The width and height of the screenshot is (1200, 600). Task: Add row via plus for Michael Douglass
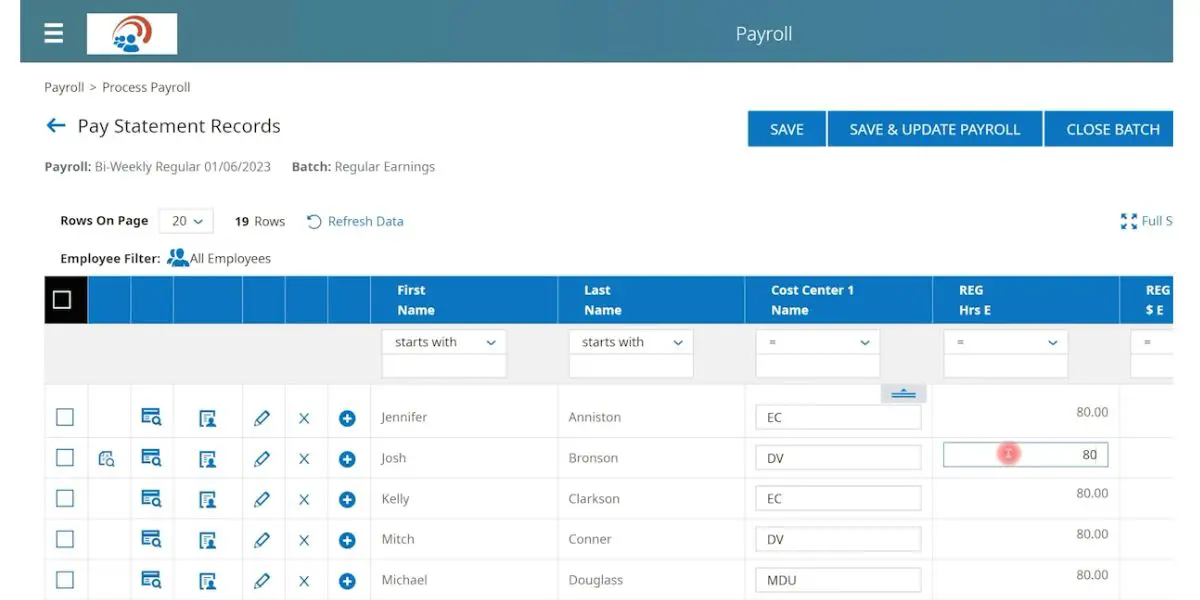tap(347, 581)
